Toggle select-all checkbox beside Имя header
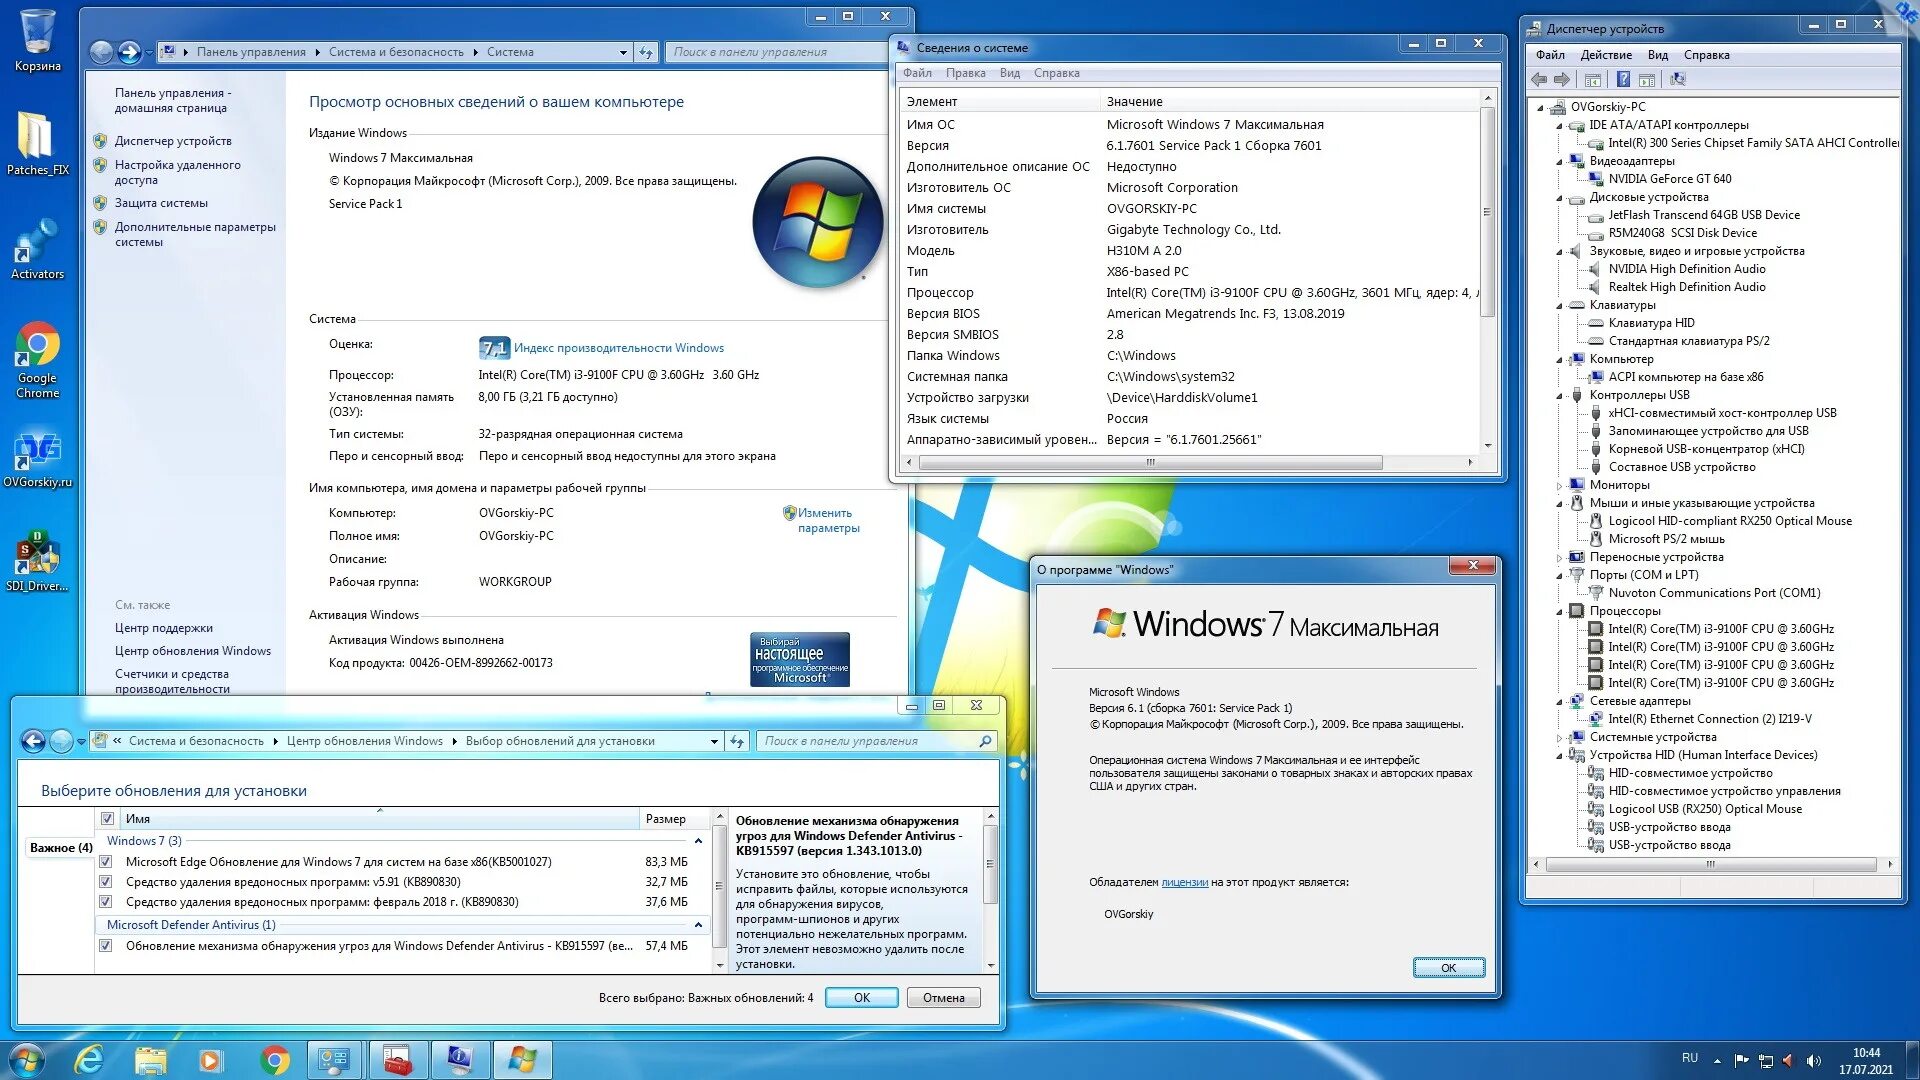This screenshot has height=1080, width=1920. coord(108,819)
